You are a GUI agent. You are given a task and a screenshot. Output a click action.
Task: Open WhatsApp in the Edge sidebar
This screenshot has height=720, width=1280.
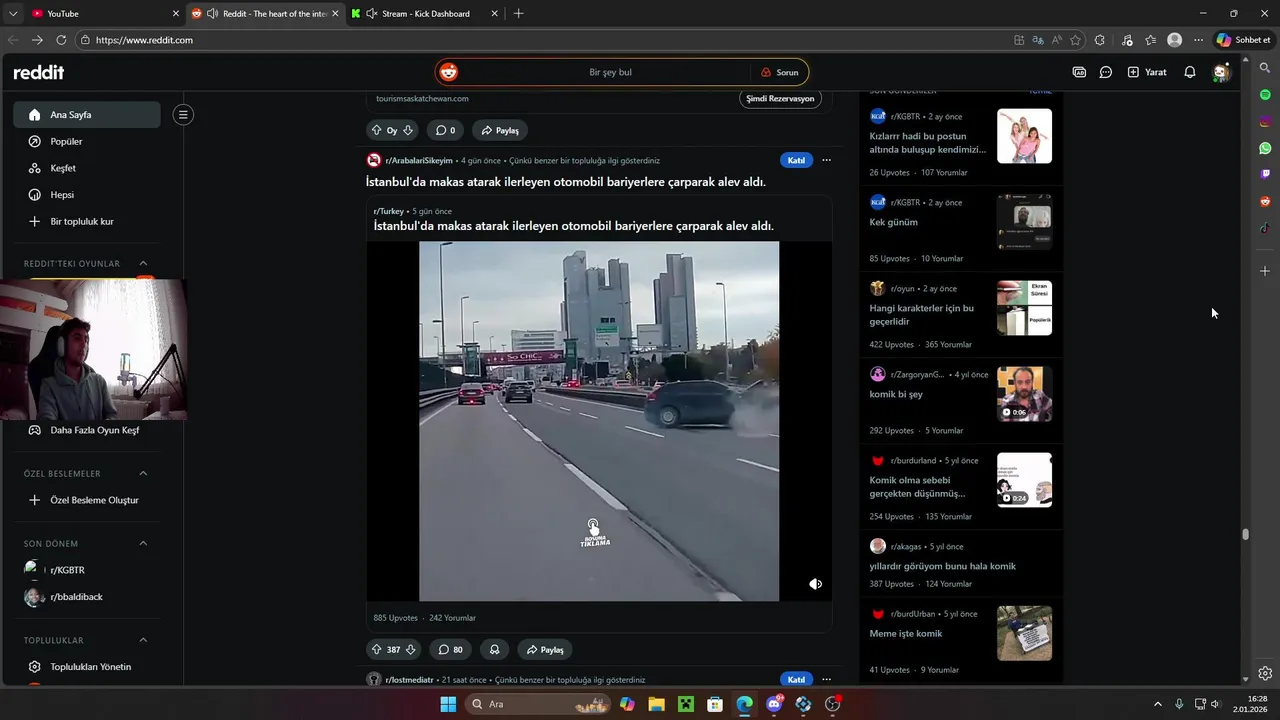(1265, 148)
